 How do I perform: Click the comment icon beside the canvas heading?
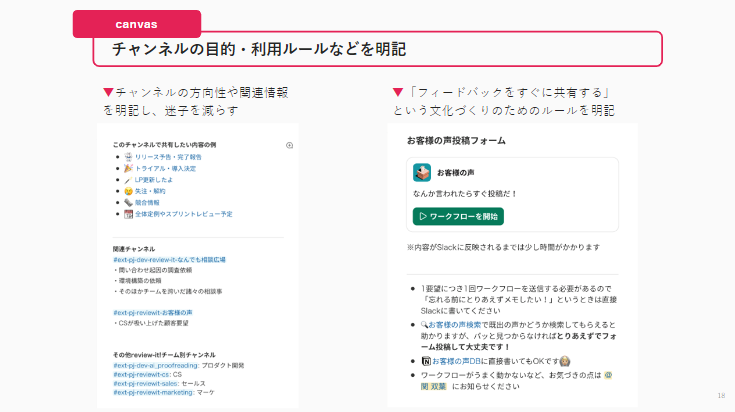tap(289, 145)
